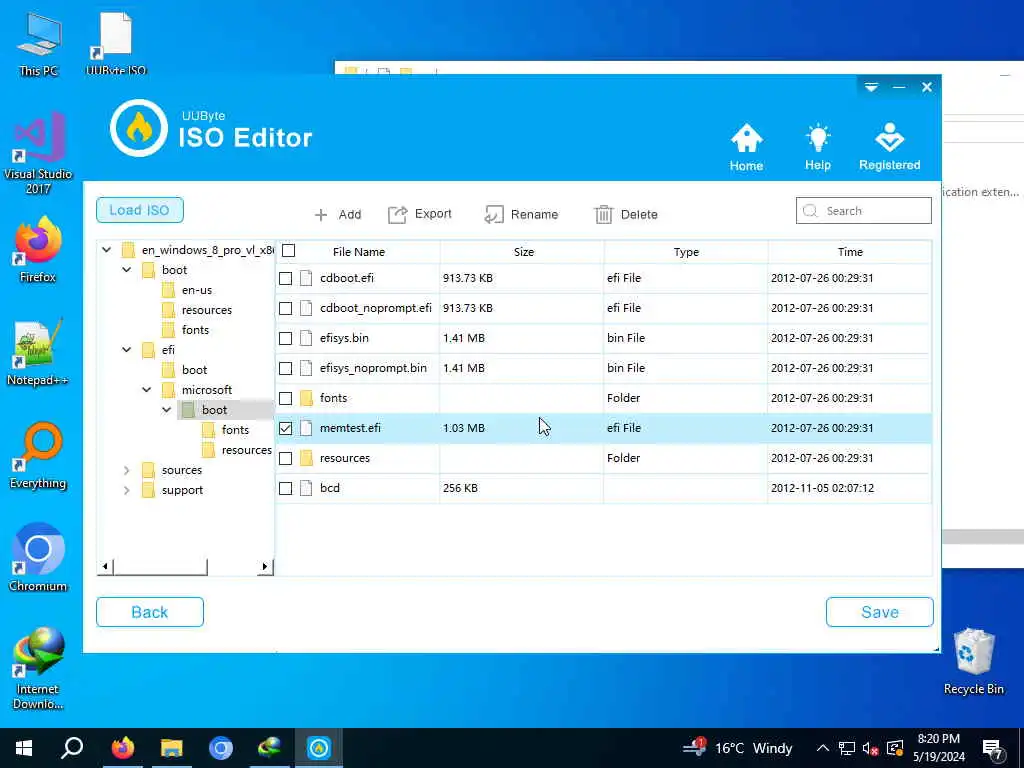Check the fonts folder checkbox

click(285, 398)
